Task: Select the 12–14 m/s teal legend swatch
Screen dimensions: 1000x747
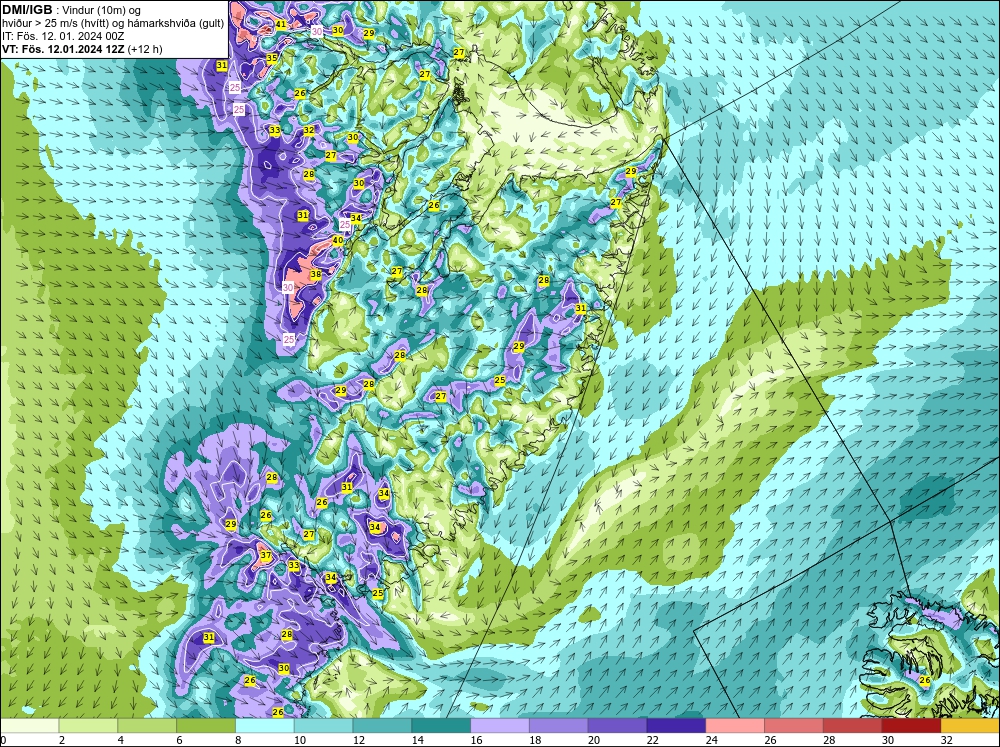Action: click(x=382, y=726)
